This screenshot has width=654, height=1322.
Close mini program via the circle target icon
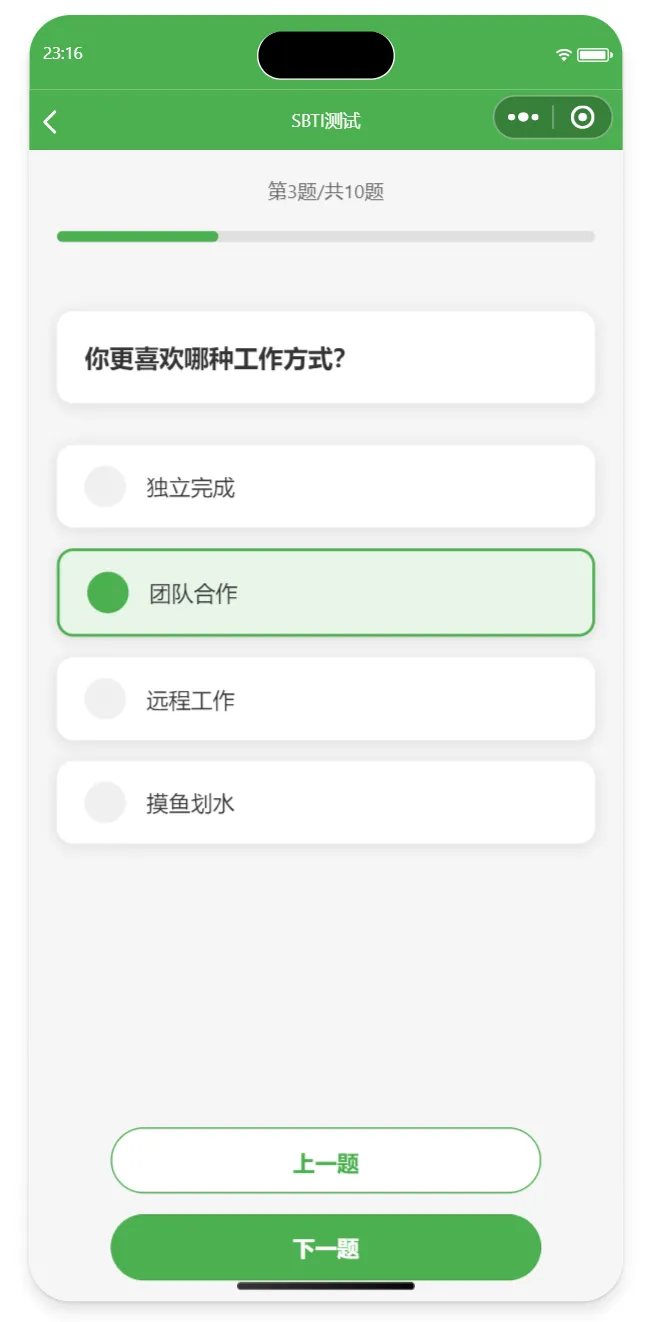point(582,117)
